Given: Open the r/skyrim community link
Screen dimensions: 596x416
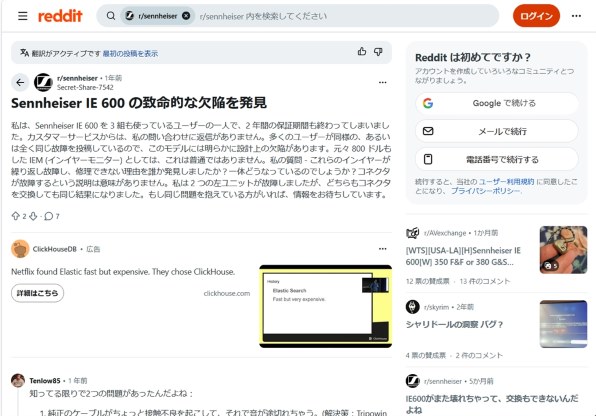Looking at the screenshot, I should pyautogui.click(x=436, y=307).
